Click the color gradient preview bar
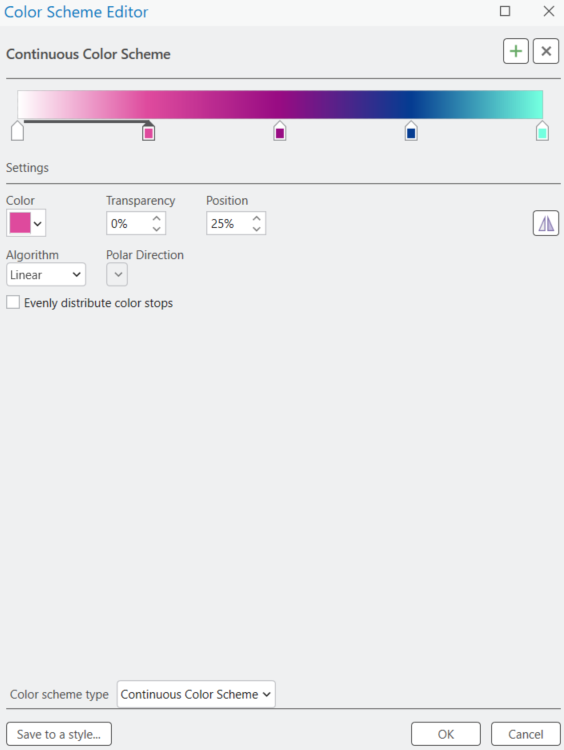564x750 pixels. [280, 104]
